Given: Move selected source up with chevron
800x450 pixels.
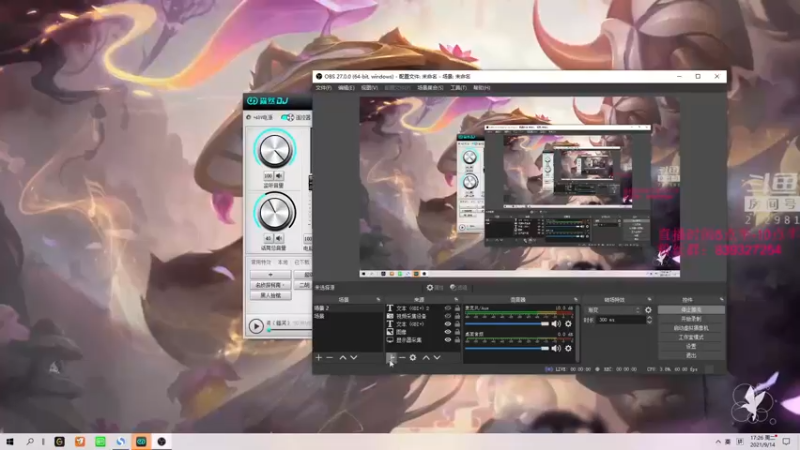Looking at the screenshot, I should click(426, 358).
